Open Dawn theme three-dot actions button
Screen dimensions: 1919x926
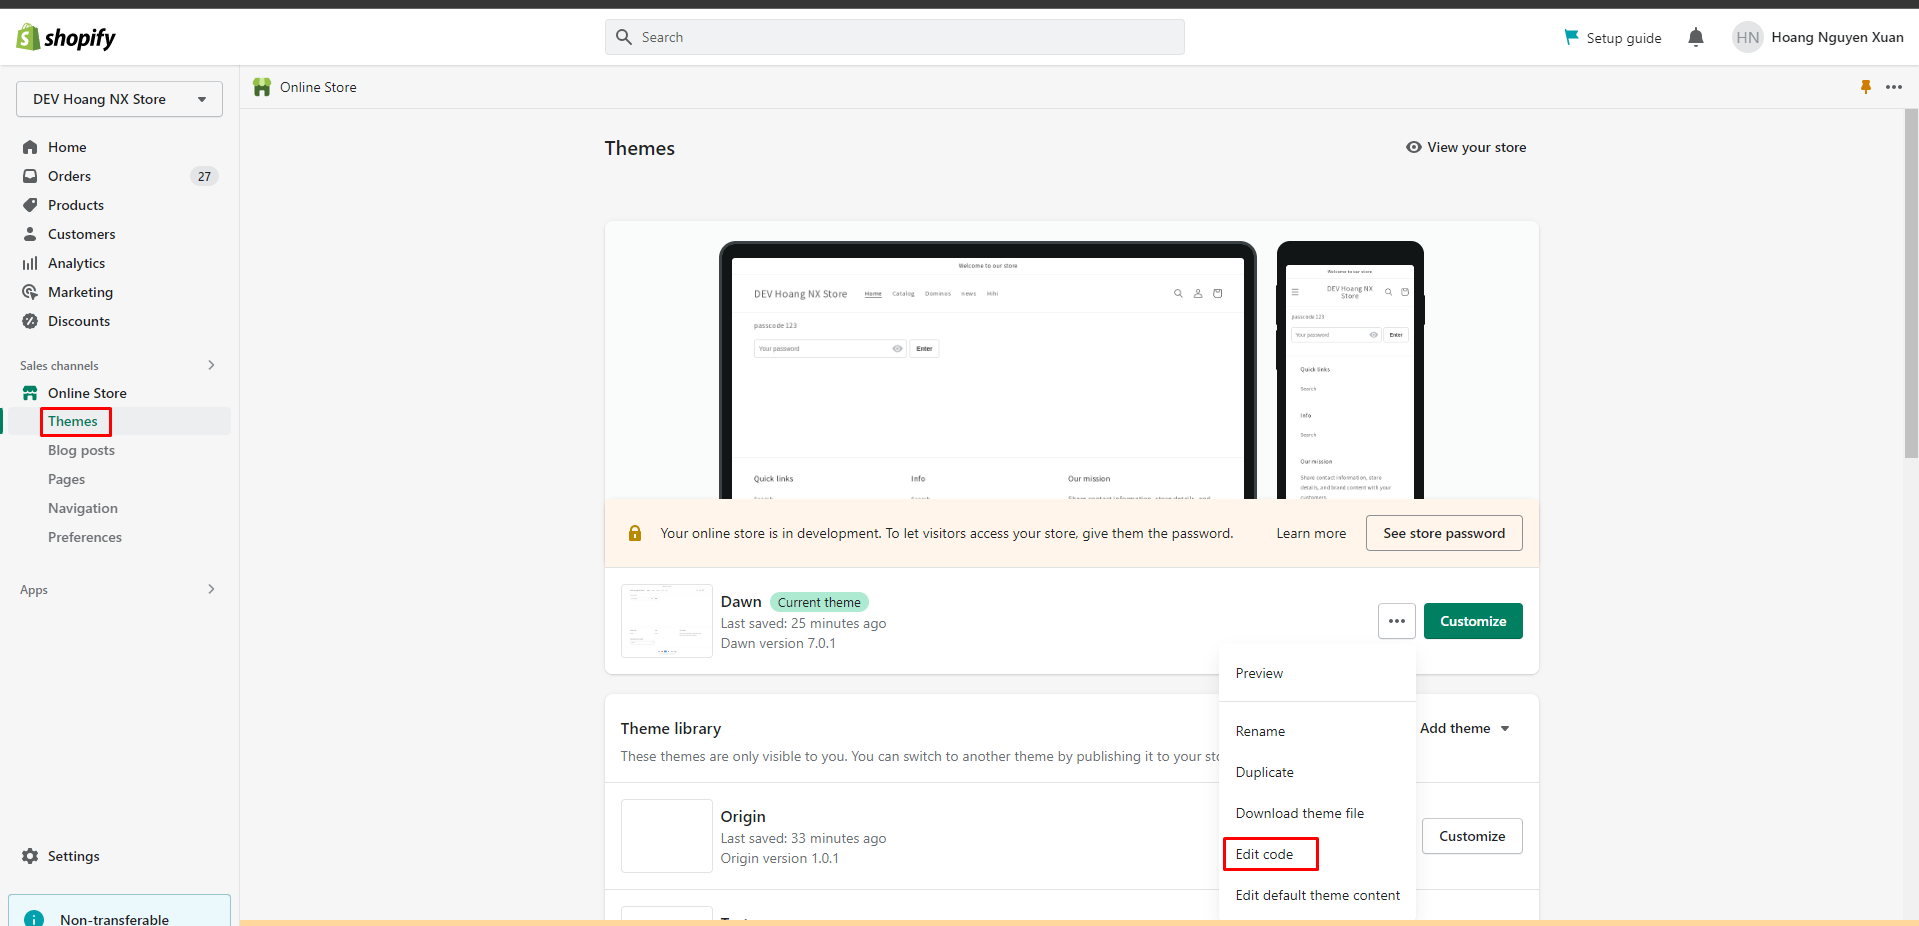[x=1397, y=621]
